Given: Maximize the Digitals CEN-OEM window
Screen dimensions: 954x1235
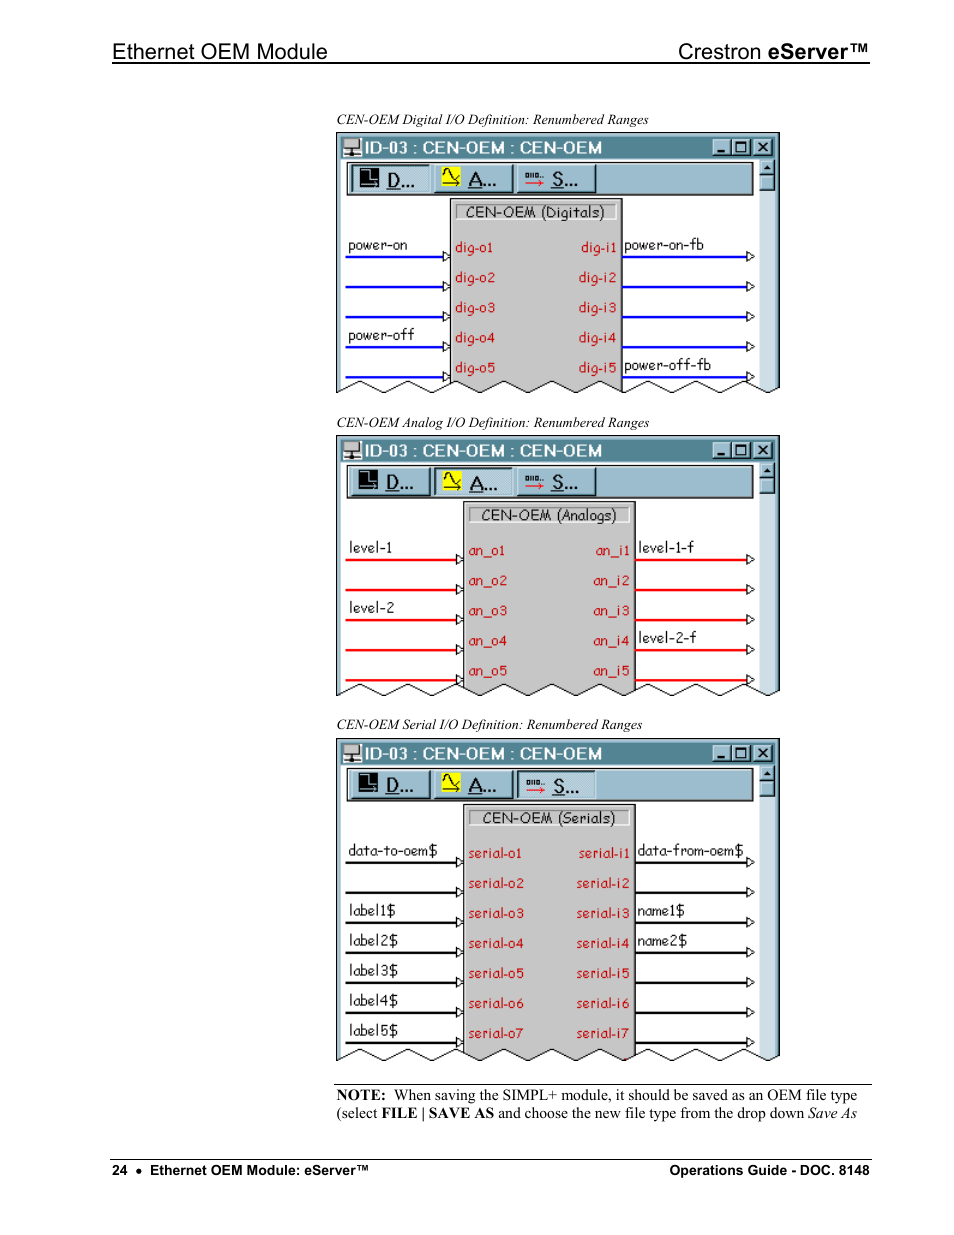Looking at the screenshot, I should (x=741, y=147).
